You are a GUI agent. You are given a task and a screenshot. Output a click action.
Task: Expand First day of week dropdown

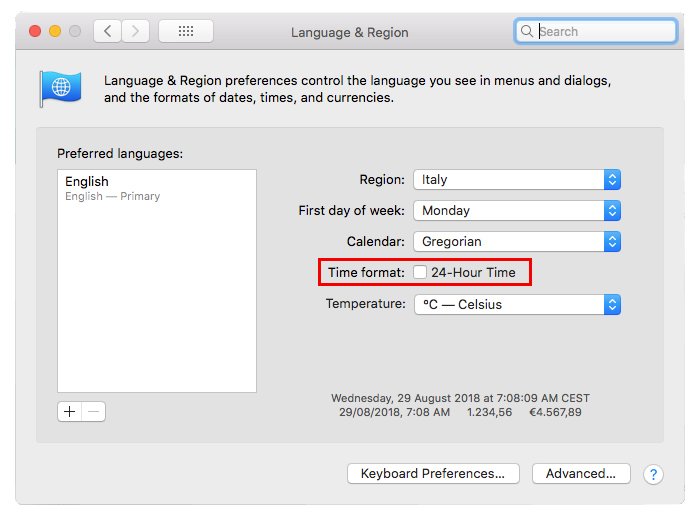tap(517, 211)
